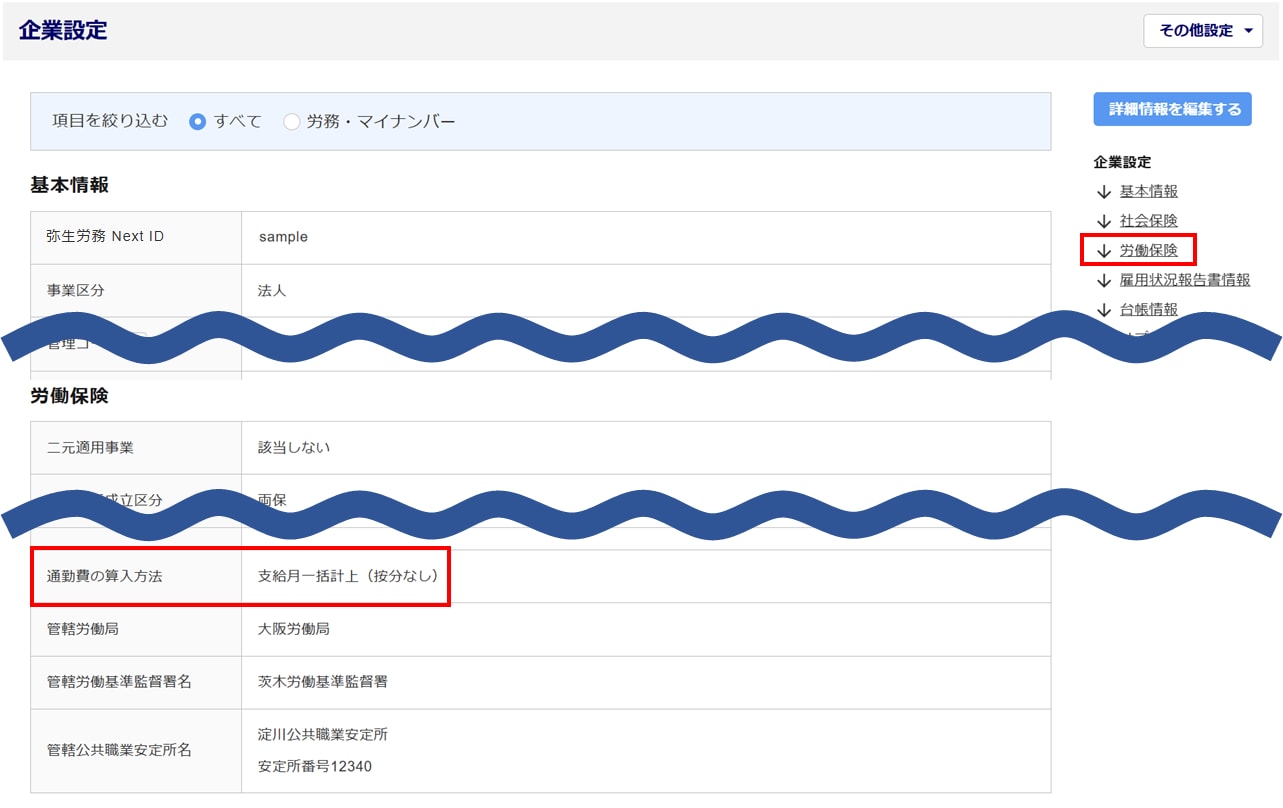Viewport: 1283px width, 808px height.
Task: Select the 大阪労働局 value cell
Action: 294,629
